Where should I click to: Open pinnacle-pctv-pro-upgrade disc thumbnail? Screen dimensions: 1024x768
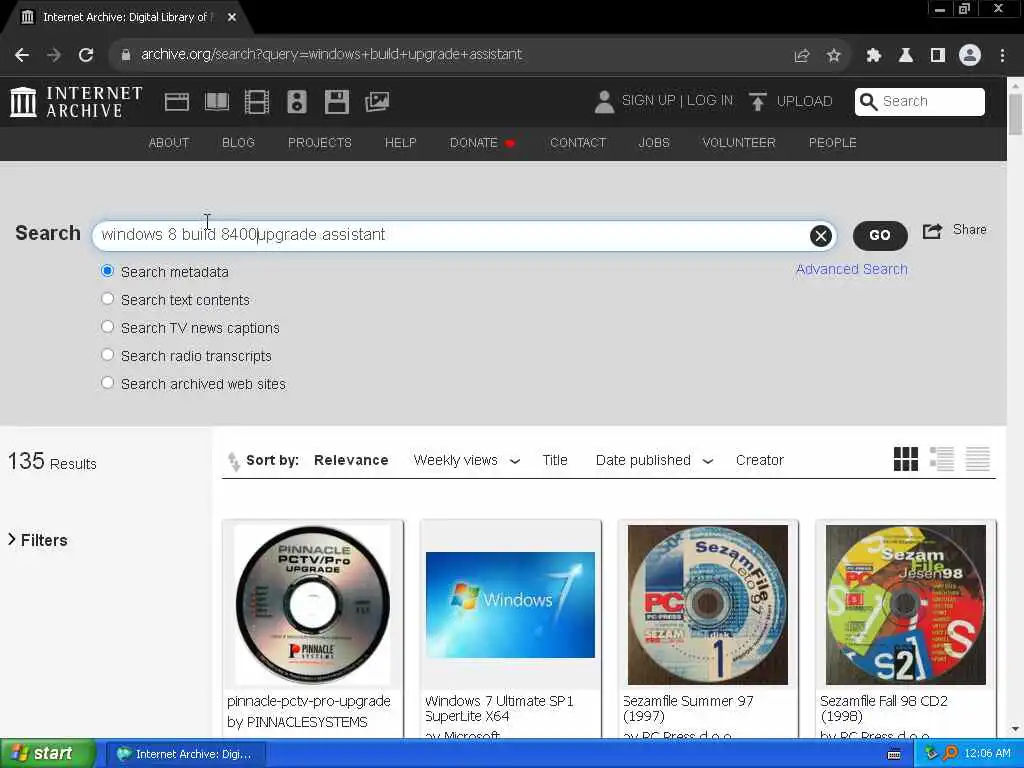click(313, 605)
